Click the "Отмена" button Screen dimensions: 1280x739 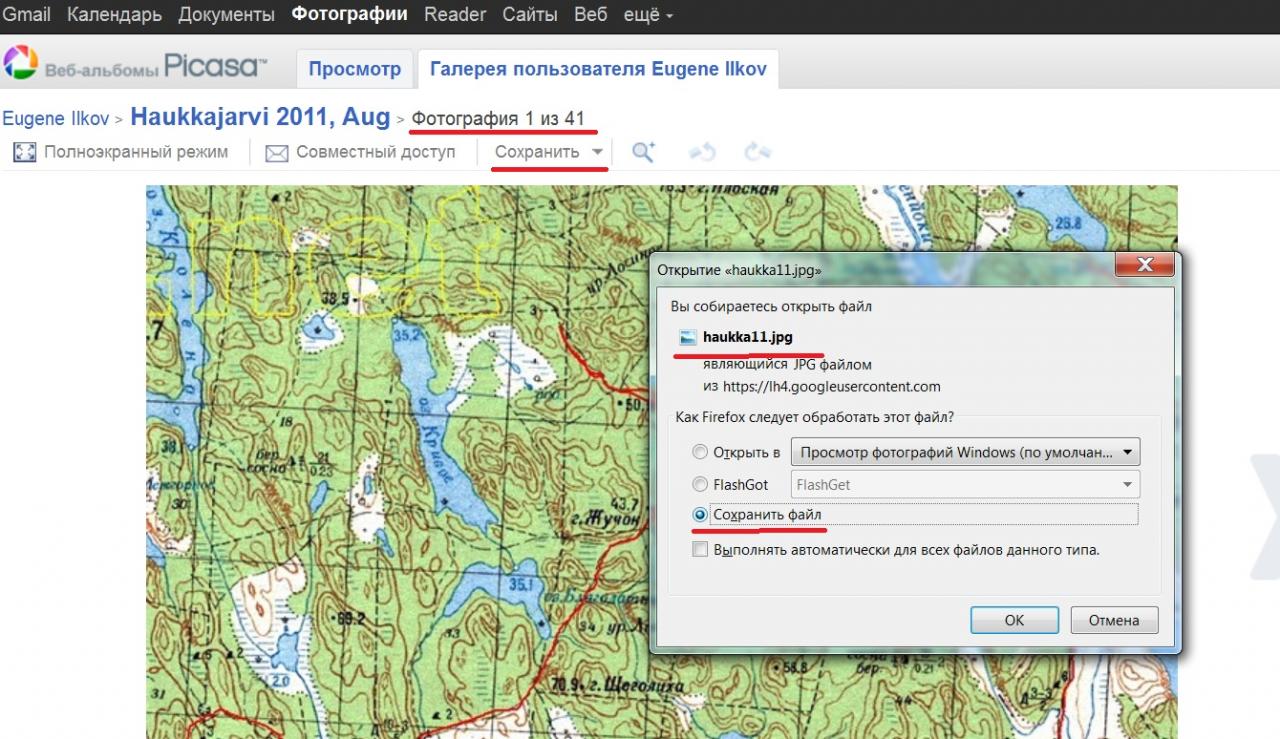[1113, 620]
